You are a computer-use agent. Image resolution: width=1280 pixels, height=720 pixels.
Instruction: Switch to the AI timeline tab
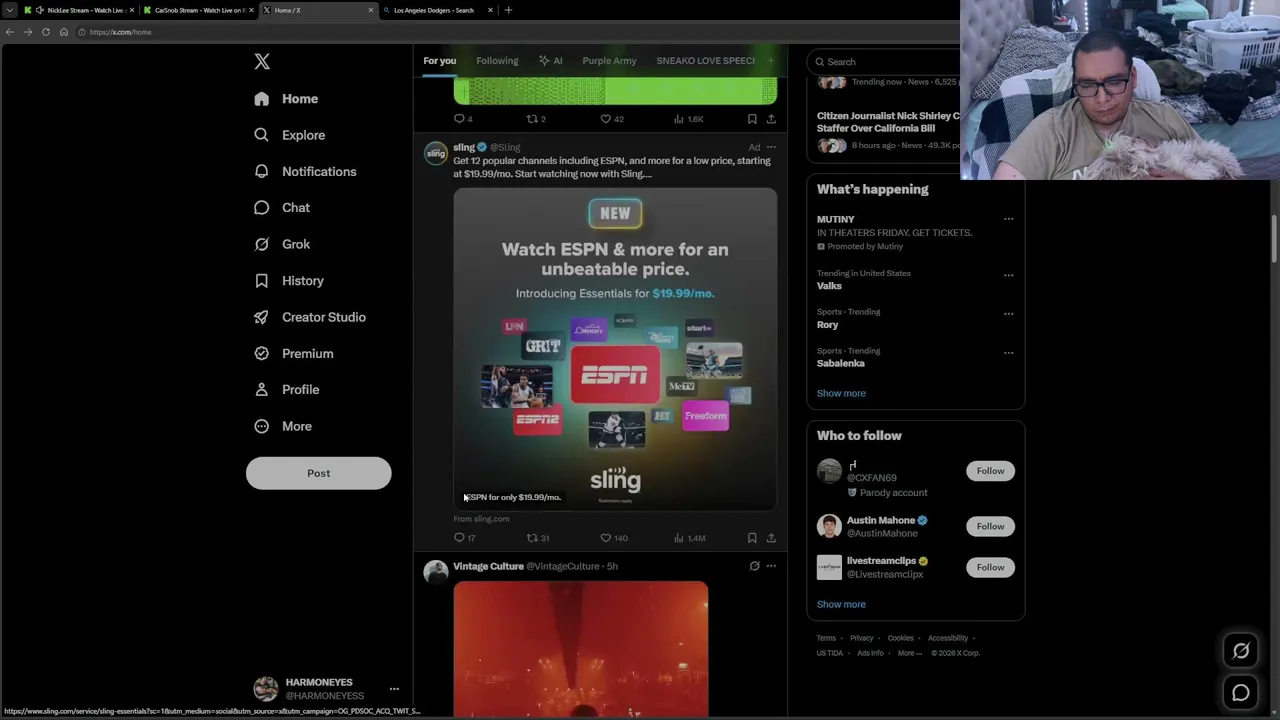[550, 61]
